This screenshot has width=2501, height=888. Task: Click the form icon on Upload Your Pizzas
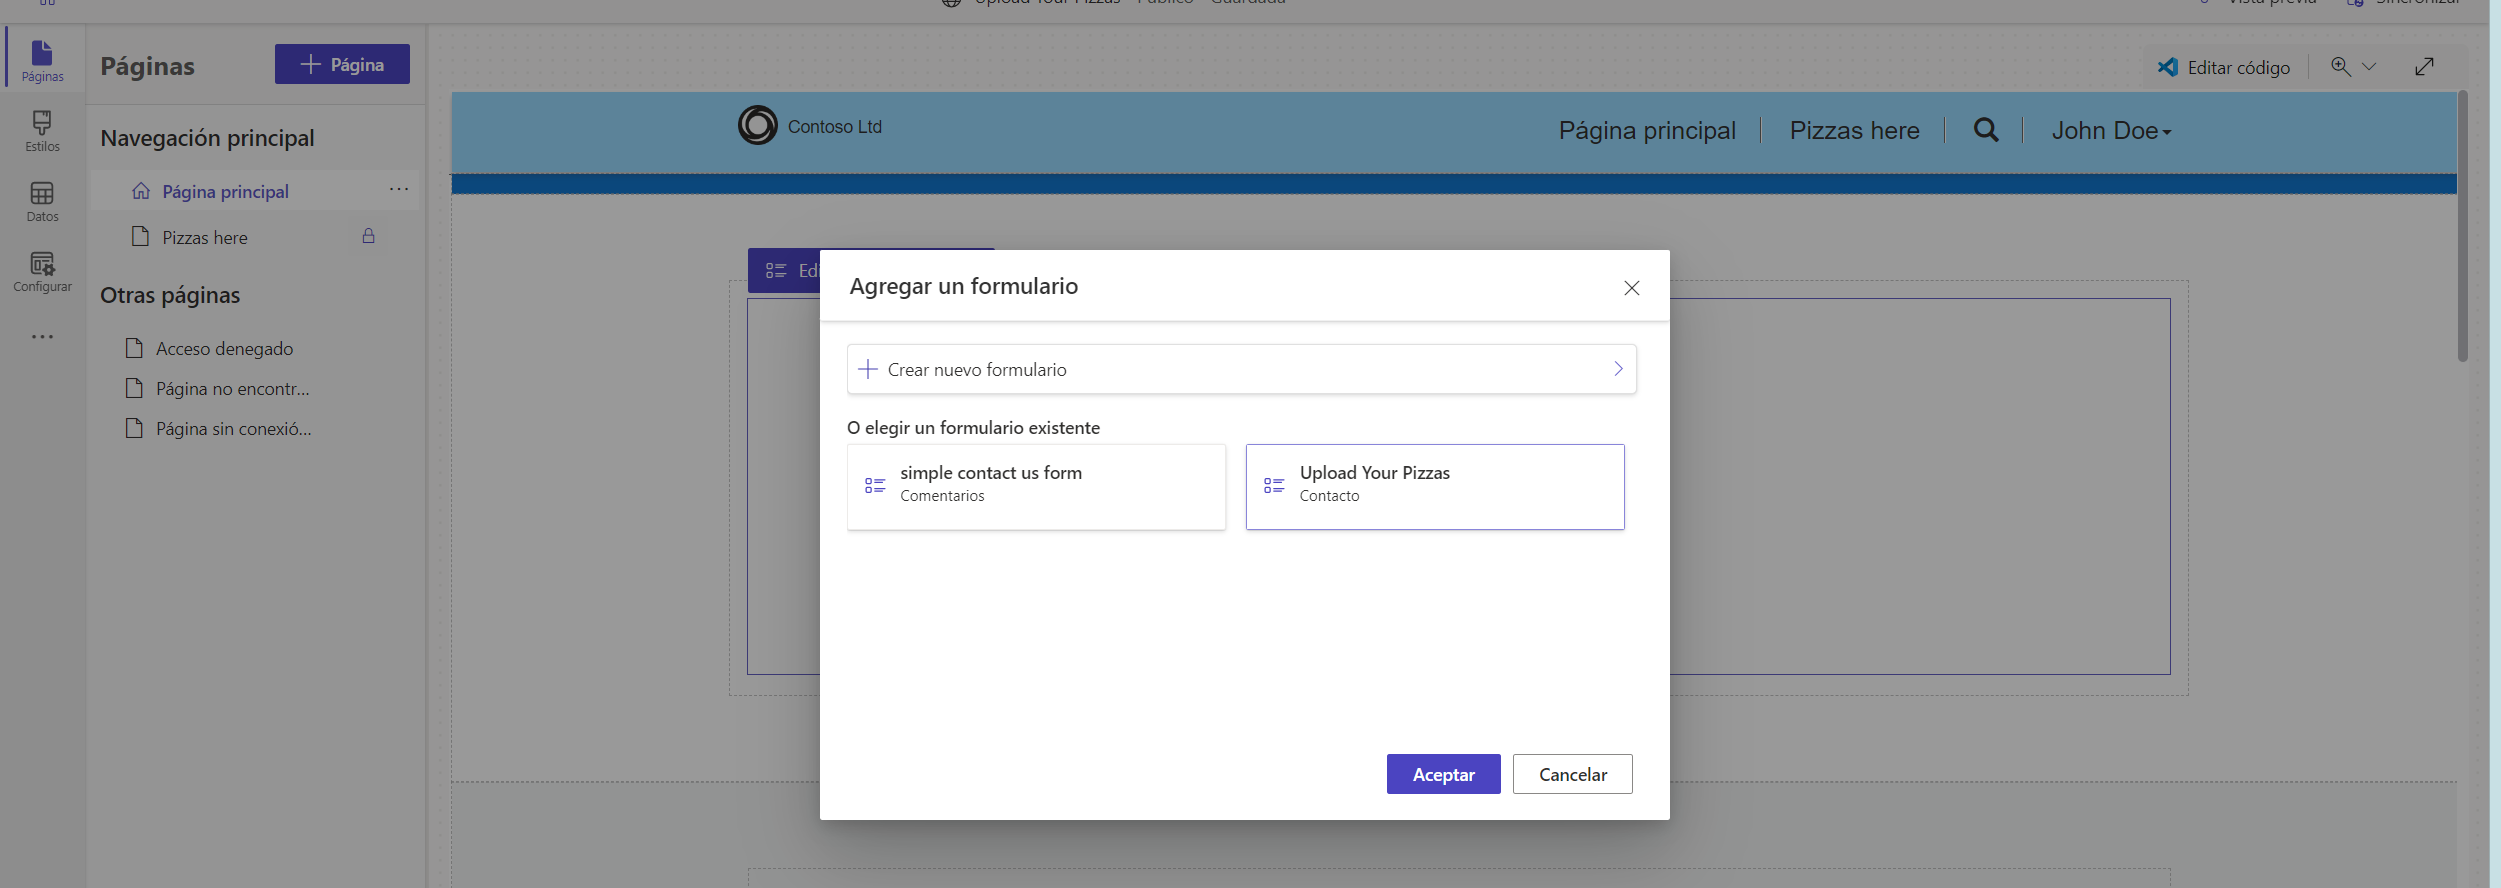1274,485
